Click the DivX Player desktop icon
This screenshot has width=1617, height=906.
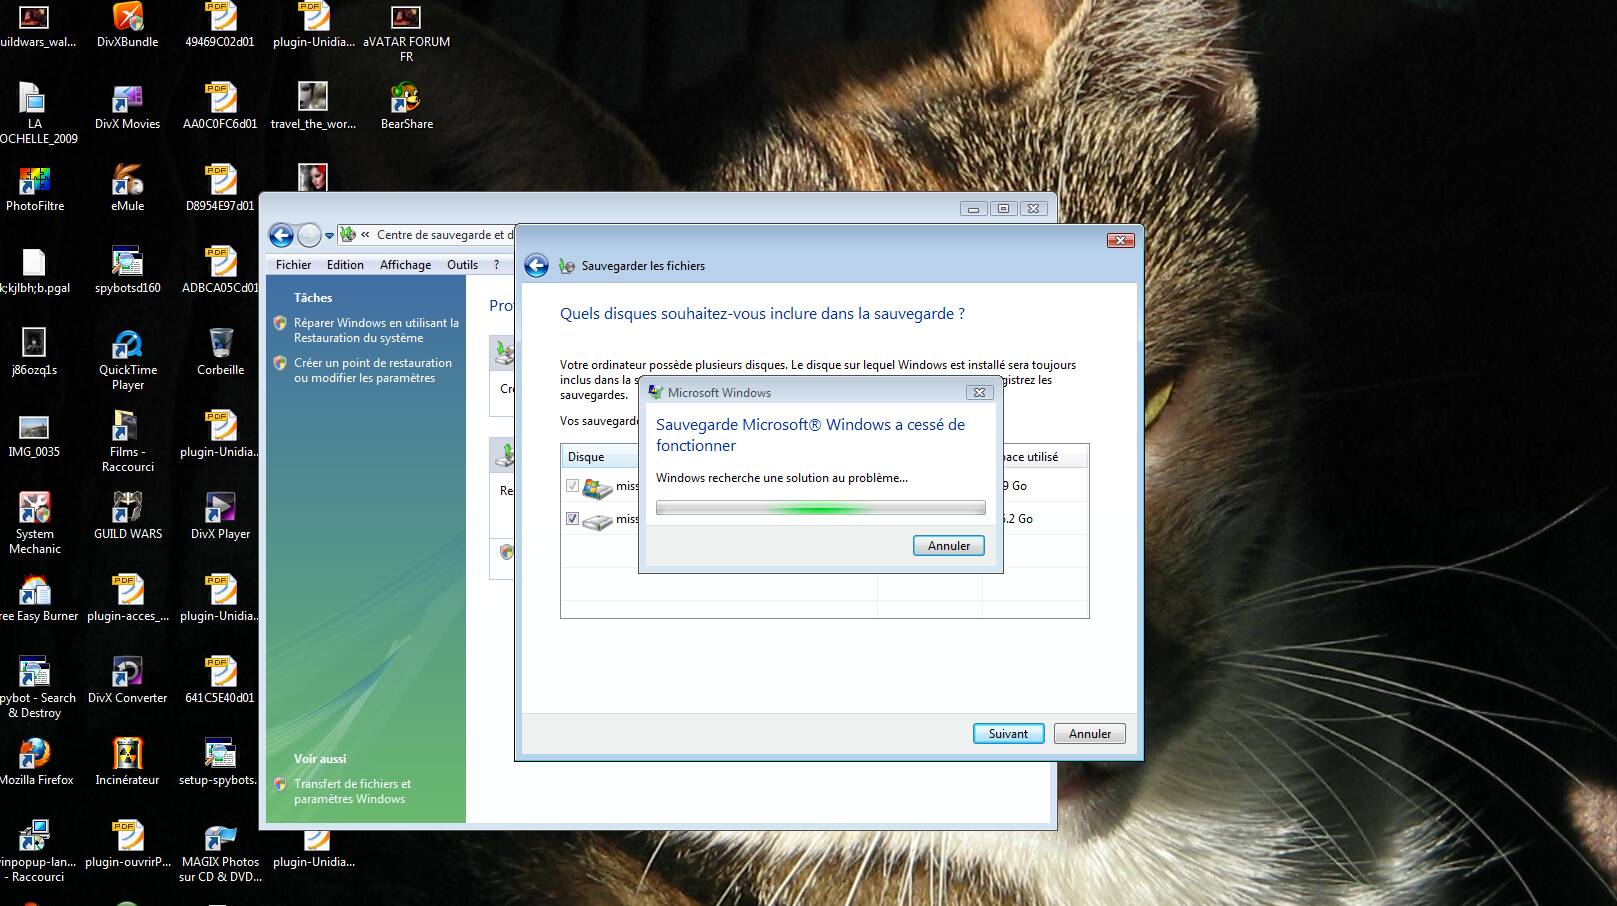220,509
